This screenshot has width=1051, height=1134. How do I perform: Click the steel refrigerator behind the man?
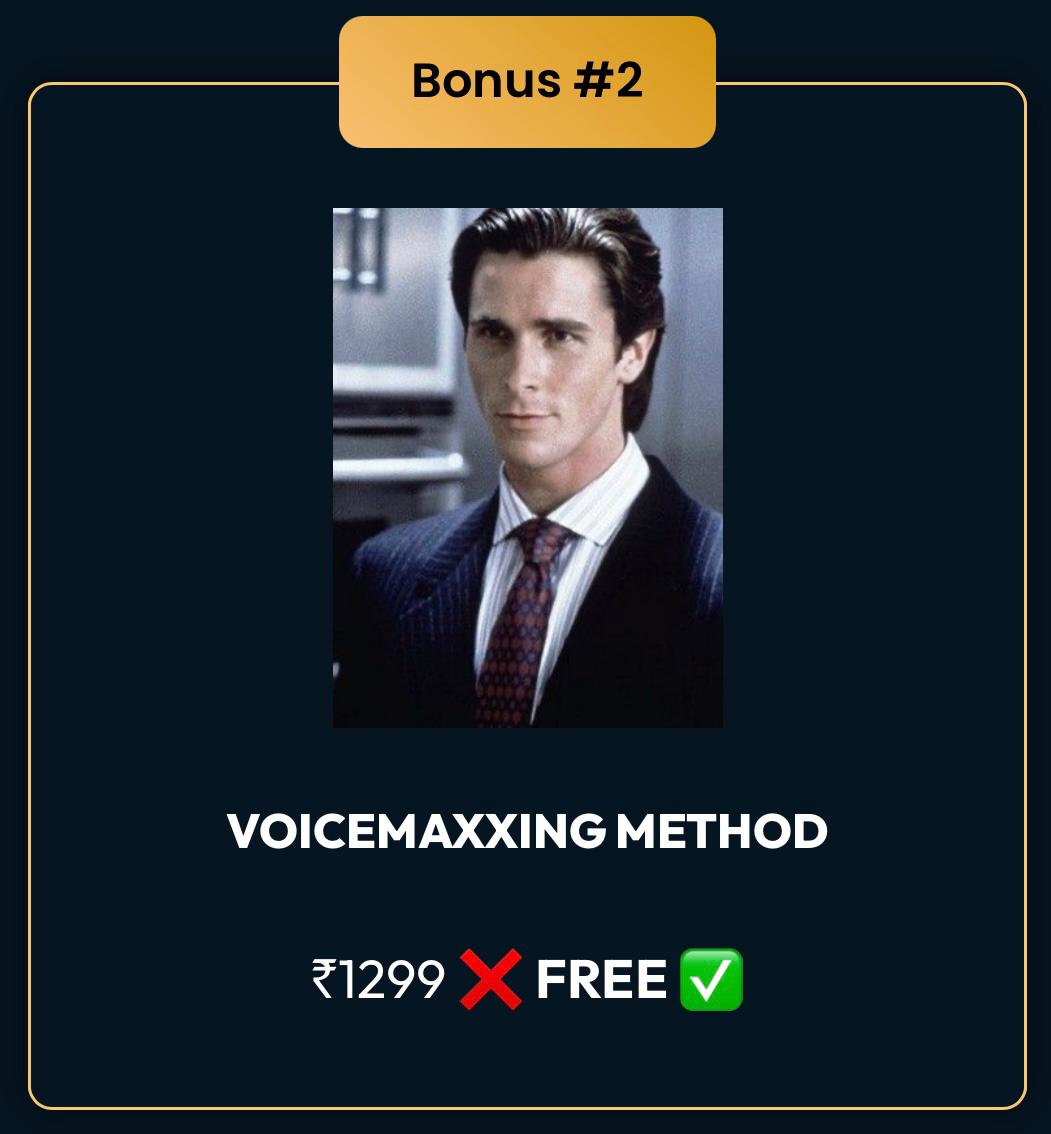[394, 362]
